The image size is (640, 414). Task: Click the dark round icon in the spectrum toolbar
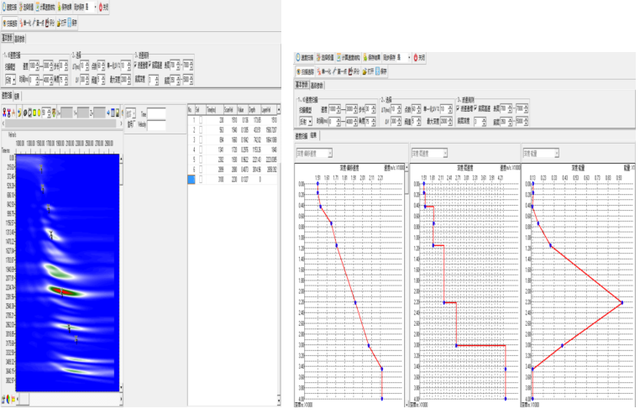[25, 113]
